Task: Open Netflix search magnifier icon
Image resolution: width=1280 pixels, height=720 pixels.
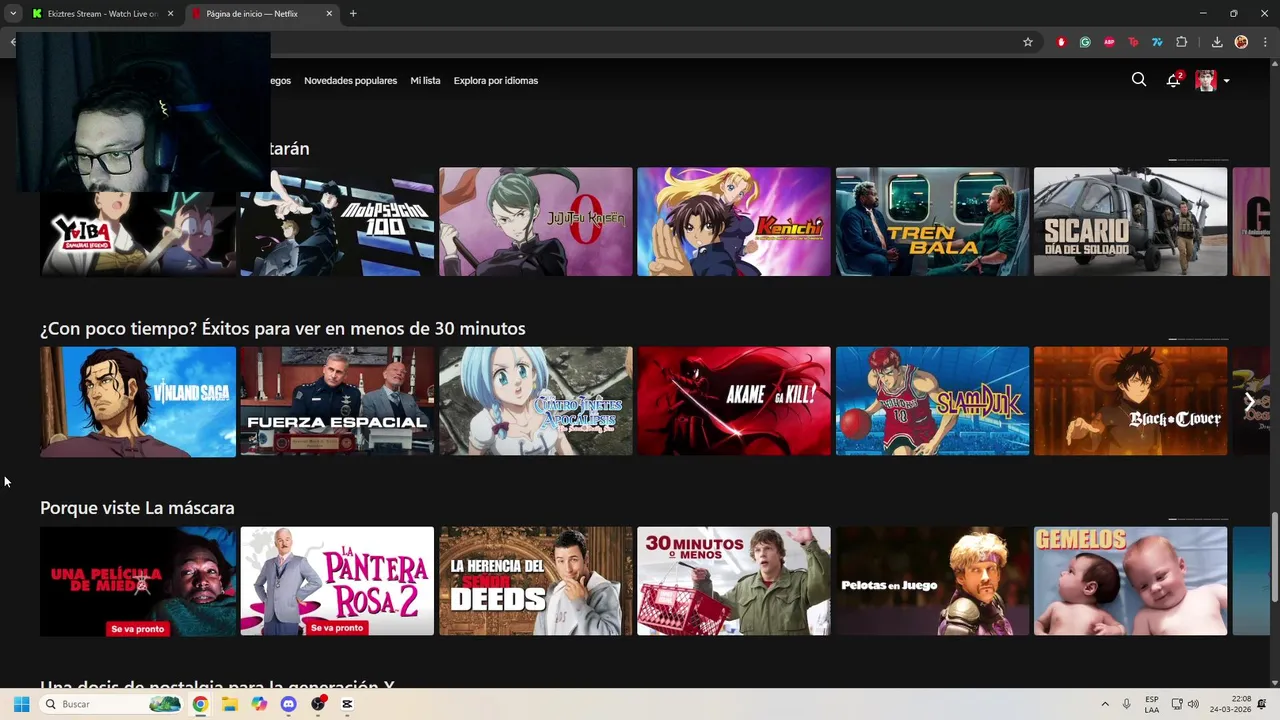Action: coord(1139,80)
